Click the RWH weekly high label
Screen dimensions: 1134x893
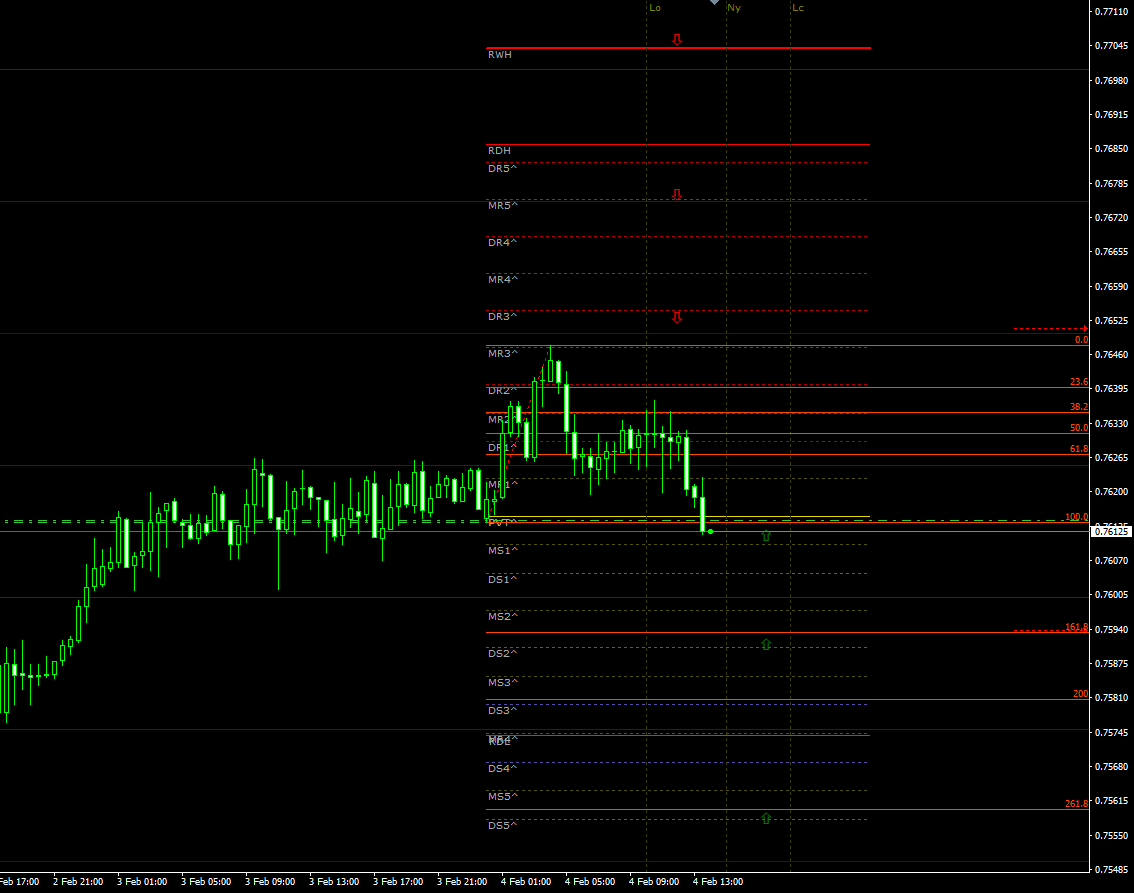pos(500,54)
